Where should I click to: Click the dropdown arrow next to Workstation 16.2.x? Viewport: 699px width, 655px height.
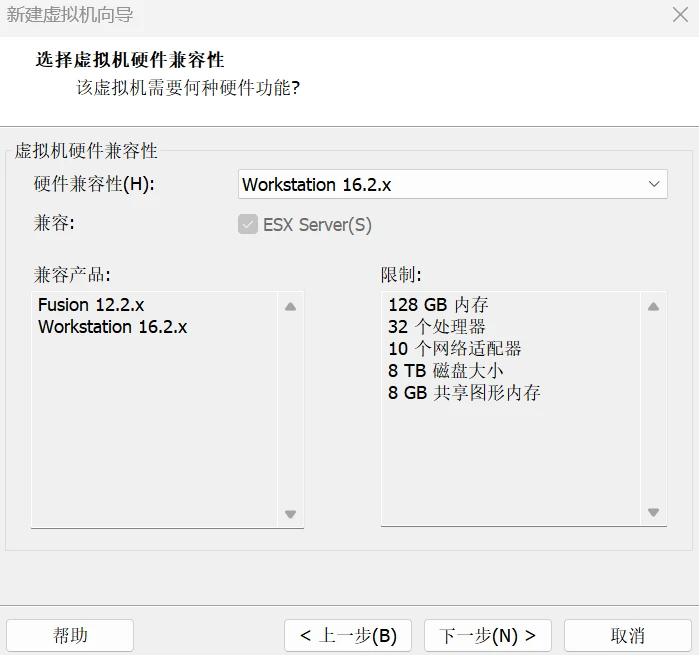pyautogui.click(x=654, y=184)
